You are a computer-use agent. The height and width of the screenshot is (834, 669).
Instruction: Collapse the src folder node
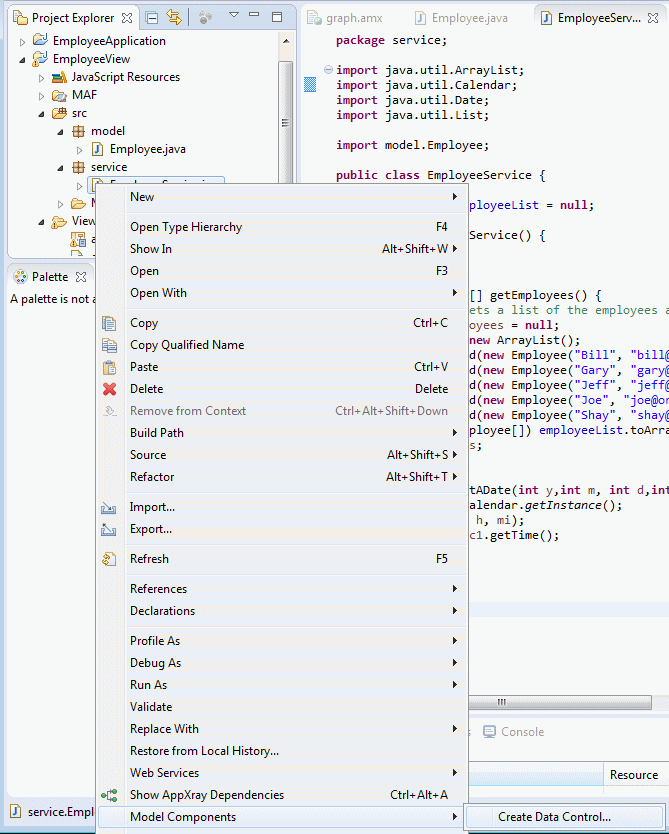click(41, 114)
